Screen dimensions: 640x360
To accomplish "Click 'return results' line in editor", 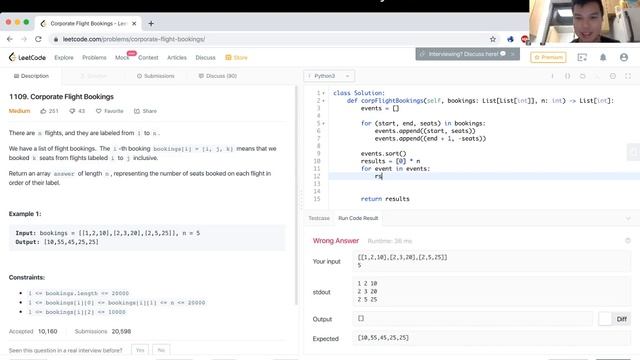I will coord(385,199).
